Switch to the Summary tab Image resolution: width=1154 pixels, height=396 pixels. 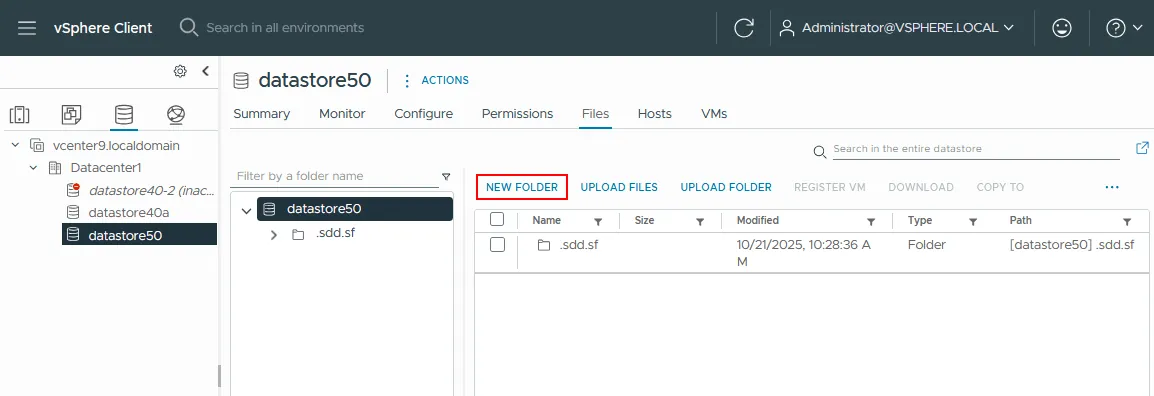[261, 114]
